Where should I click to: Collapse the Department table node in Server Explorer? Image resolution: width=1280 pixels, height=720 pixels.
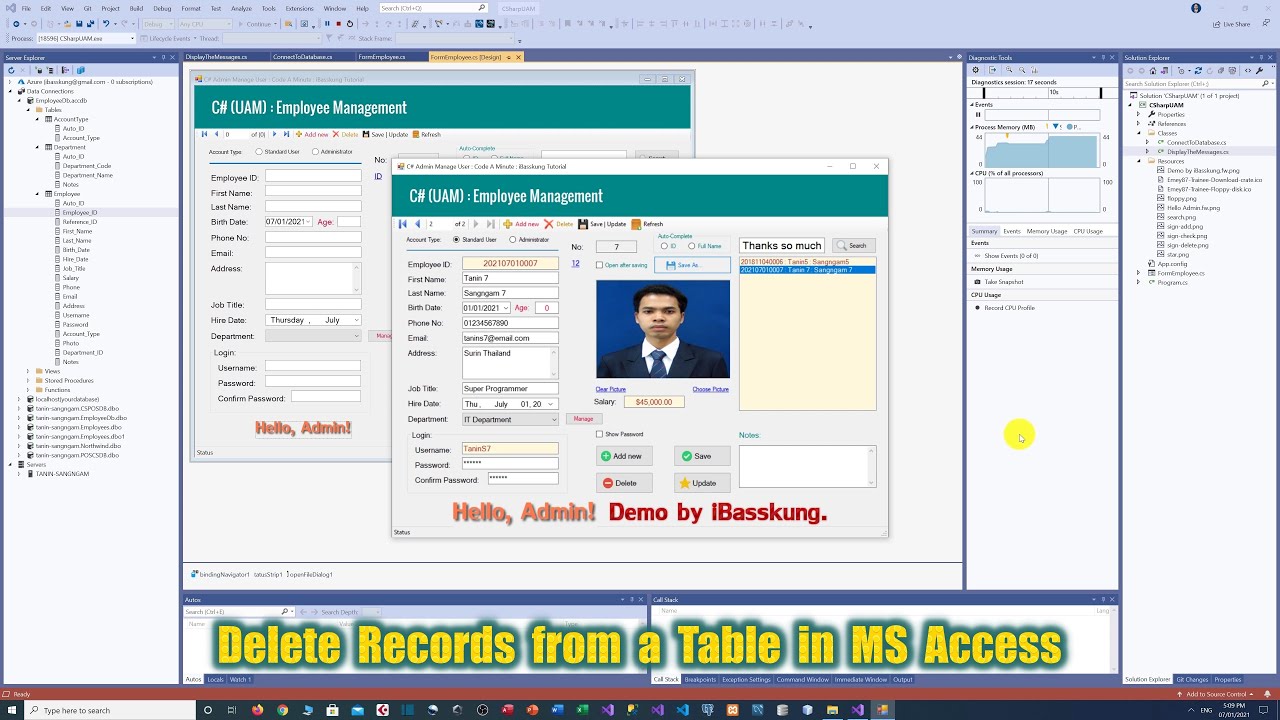37,147
